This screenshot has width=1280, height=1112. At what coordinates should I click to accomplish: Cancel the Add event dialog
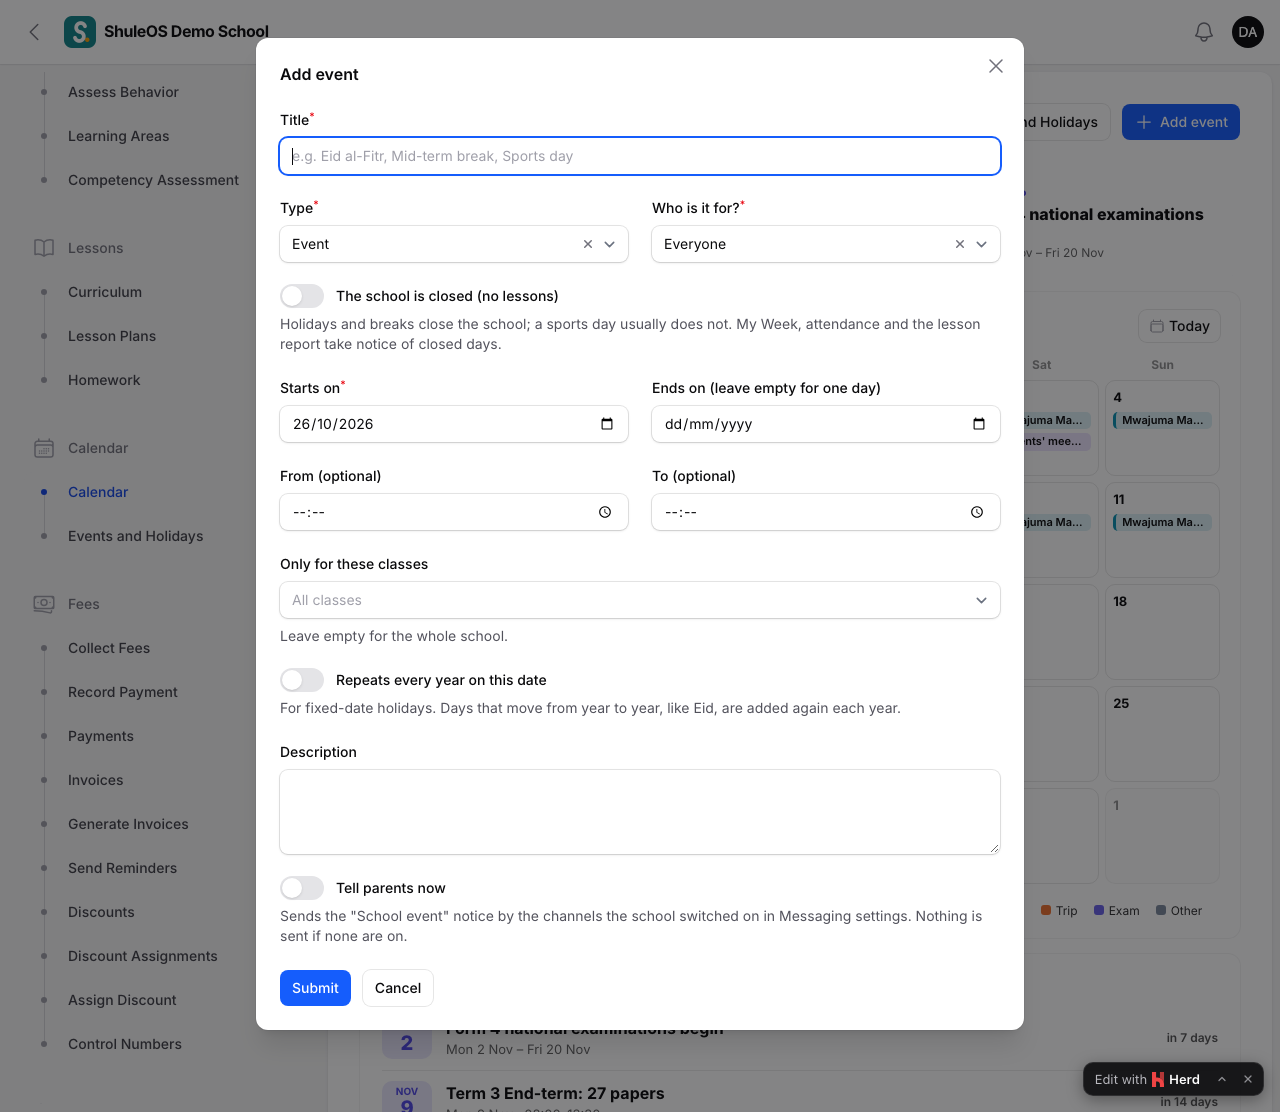[x=398, y=988]
